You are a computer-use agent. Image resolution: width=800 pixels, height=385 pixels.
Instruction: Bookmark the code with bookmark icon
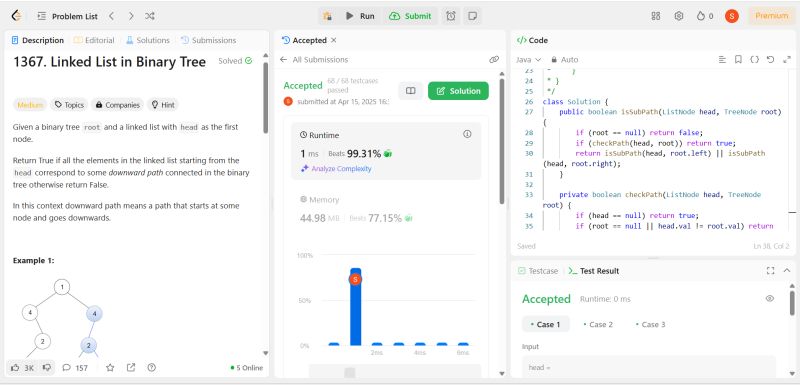pyautogui.click(x=738, y=60)
